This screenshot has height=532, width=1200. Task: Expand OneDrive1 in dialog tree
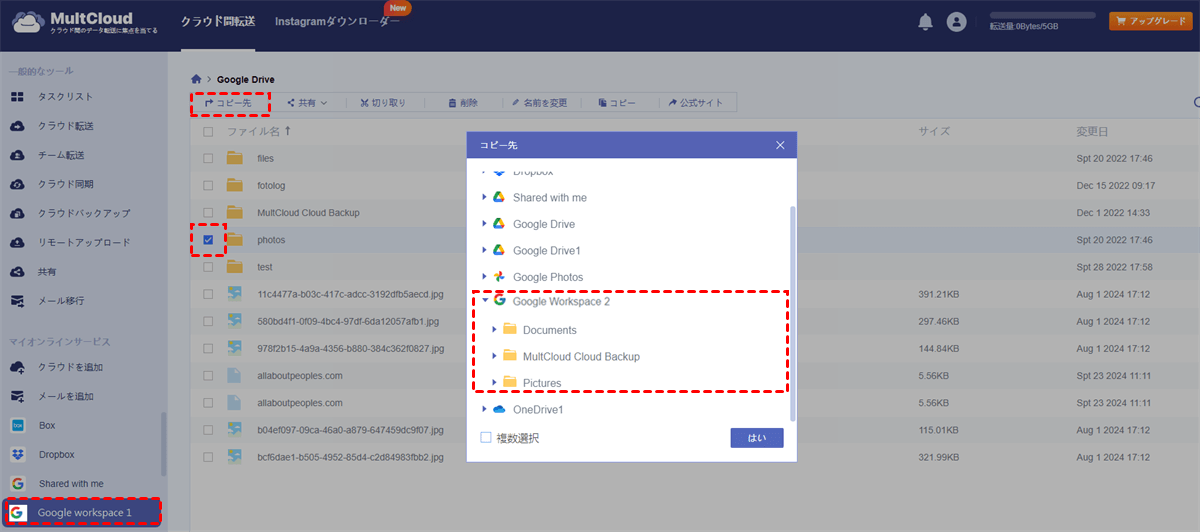[485, 409]
